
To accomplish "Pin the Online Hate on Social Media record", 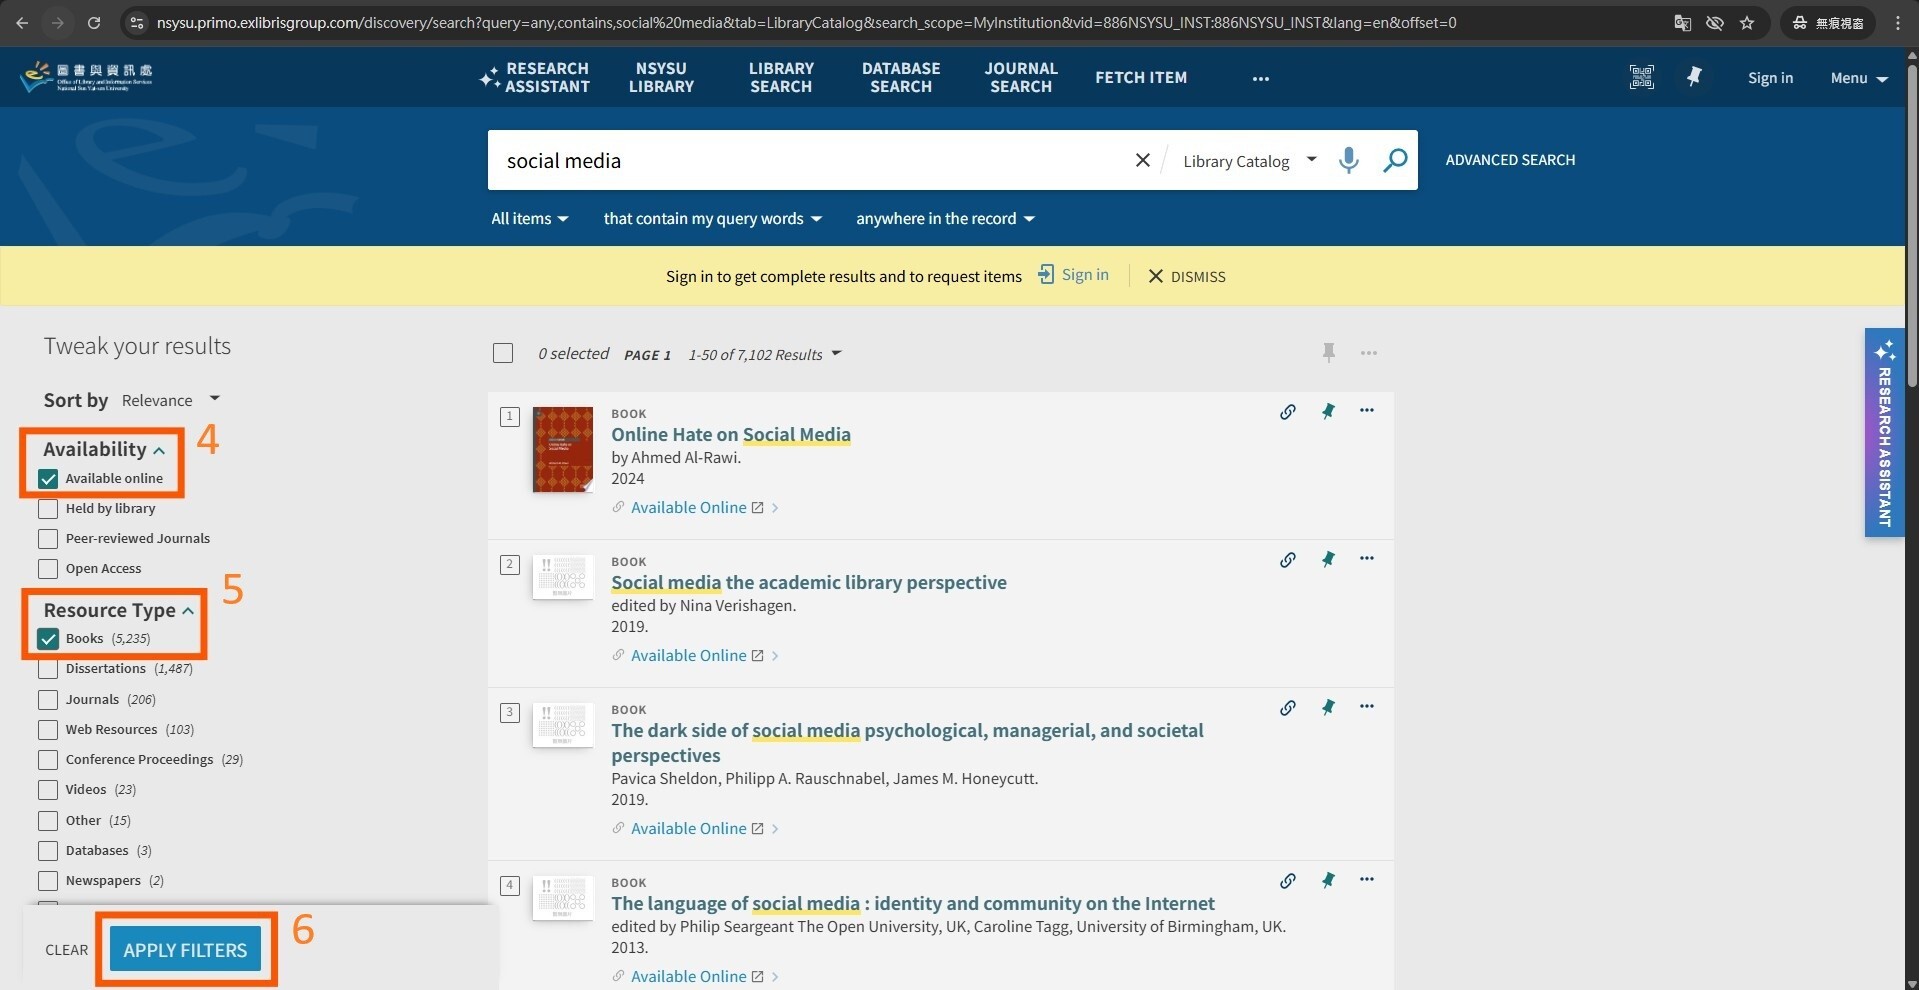I will 1328,411.
